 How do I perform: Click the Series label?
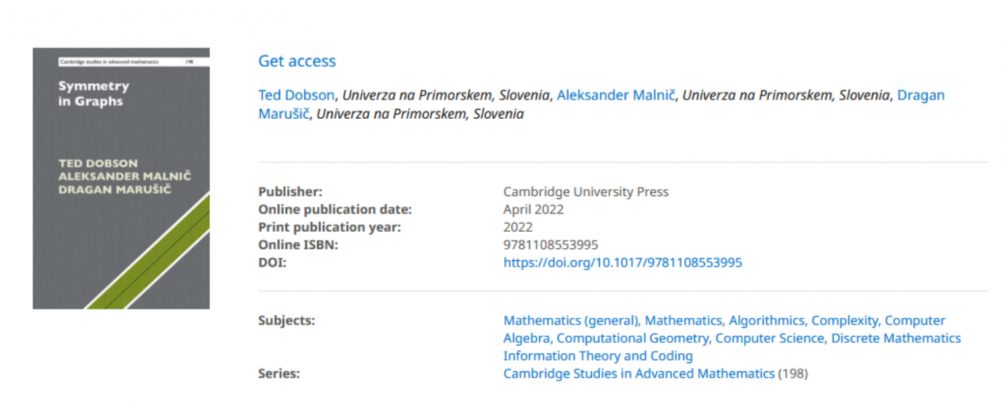279,374
